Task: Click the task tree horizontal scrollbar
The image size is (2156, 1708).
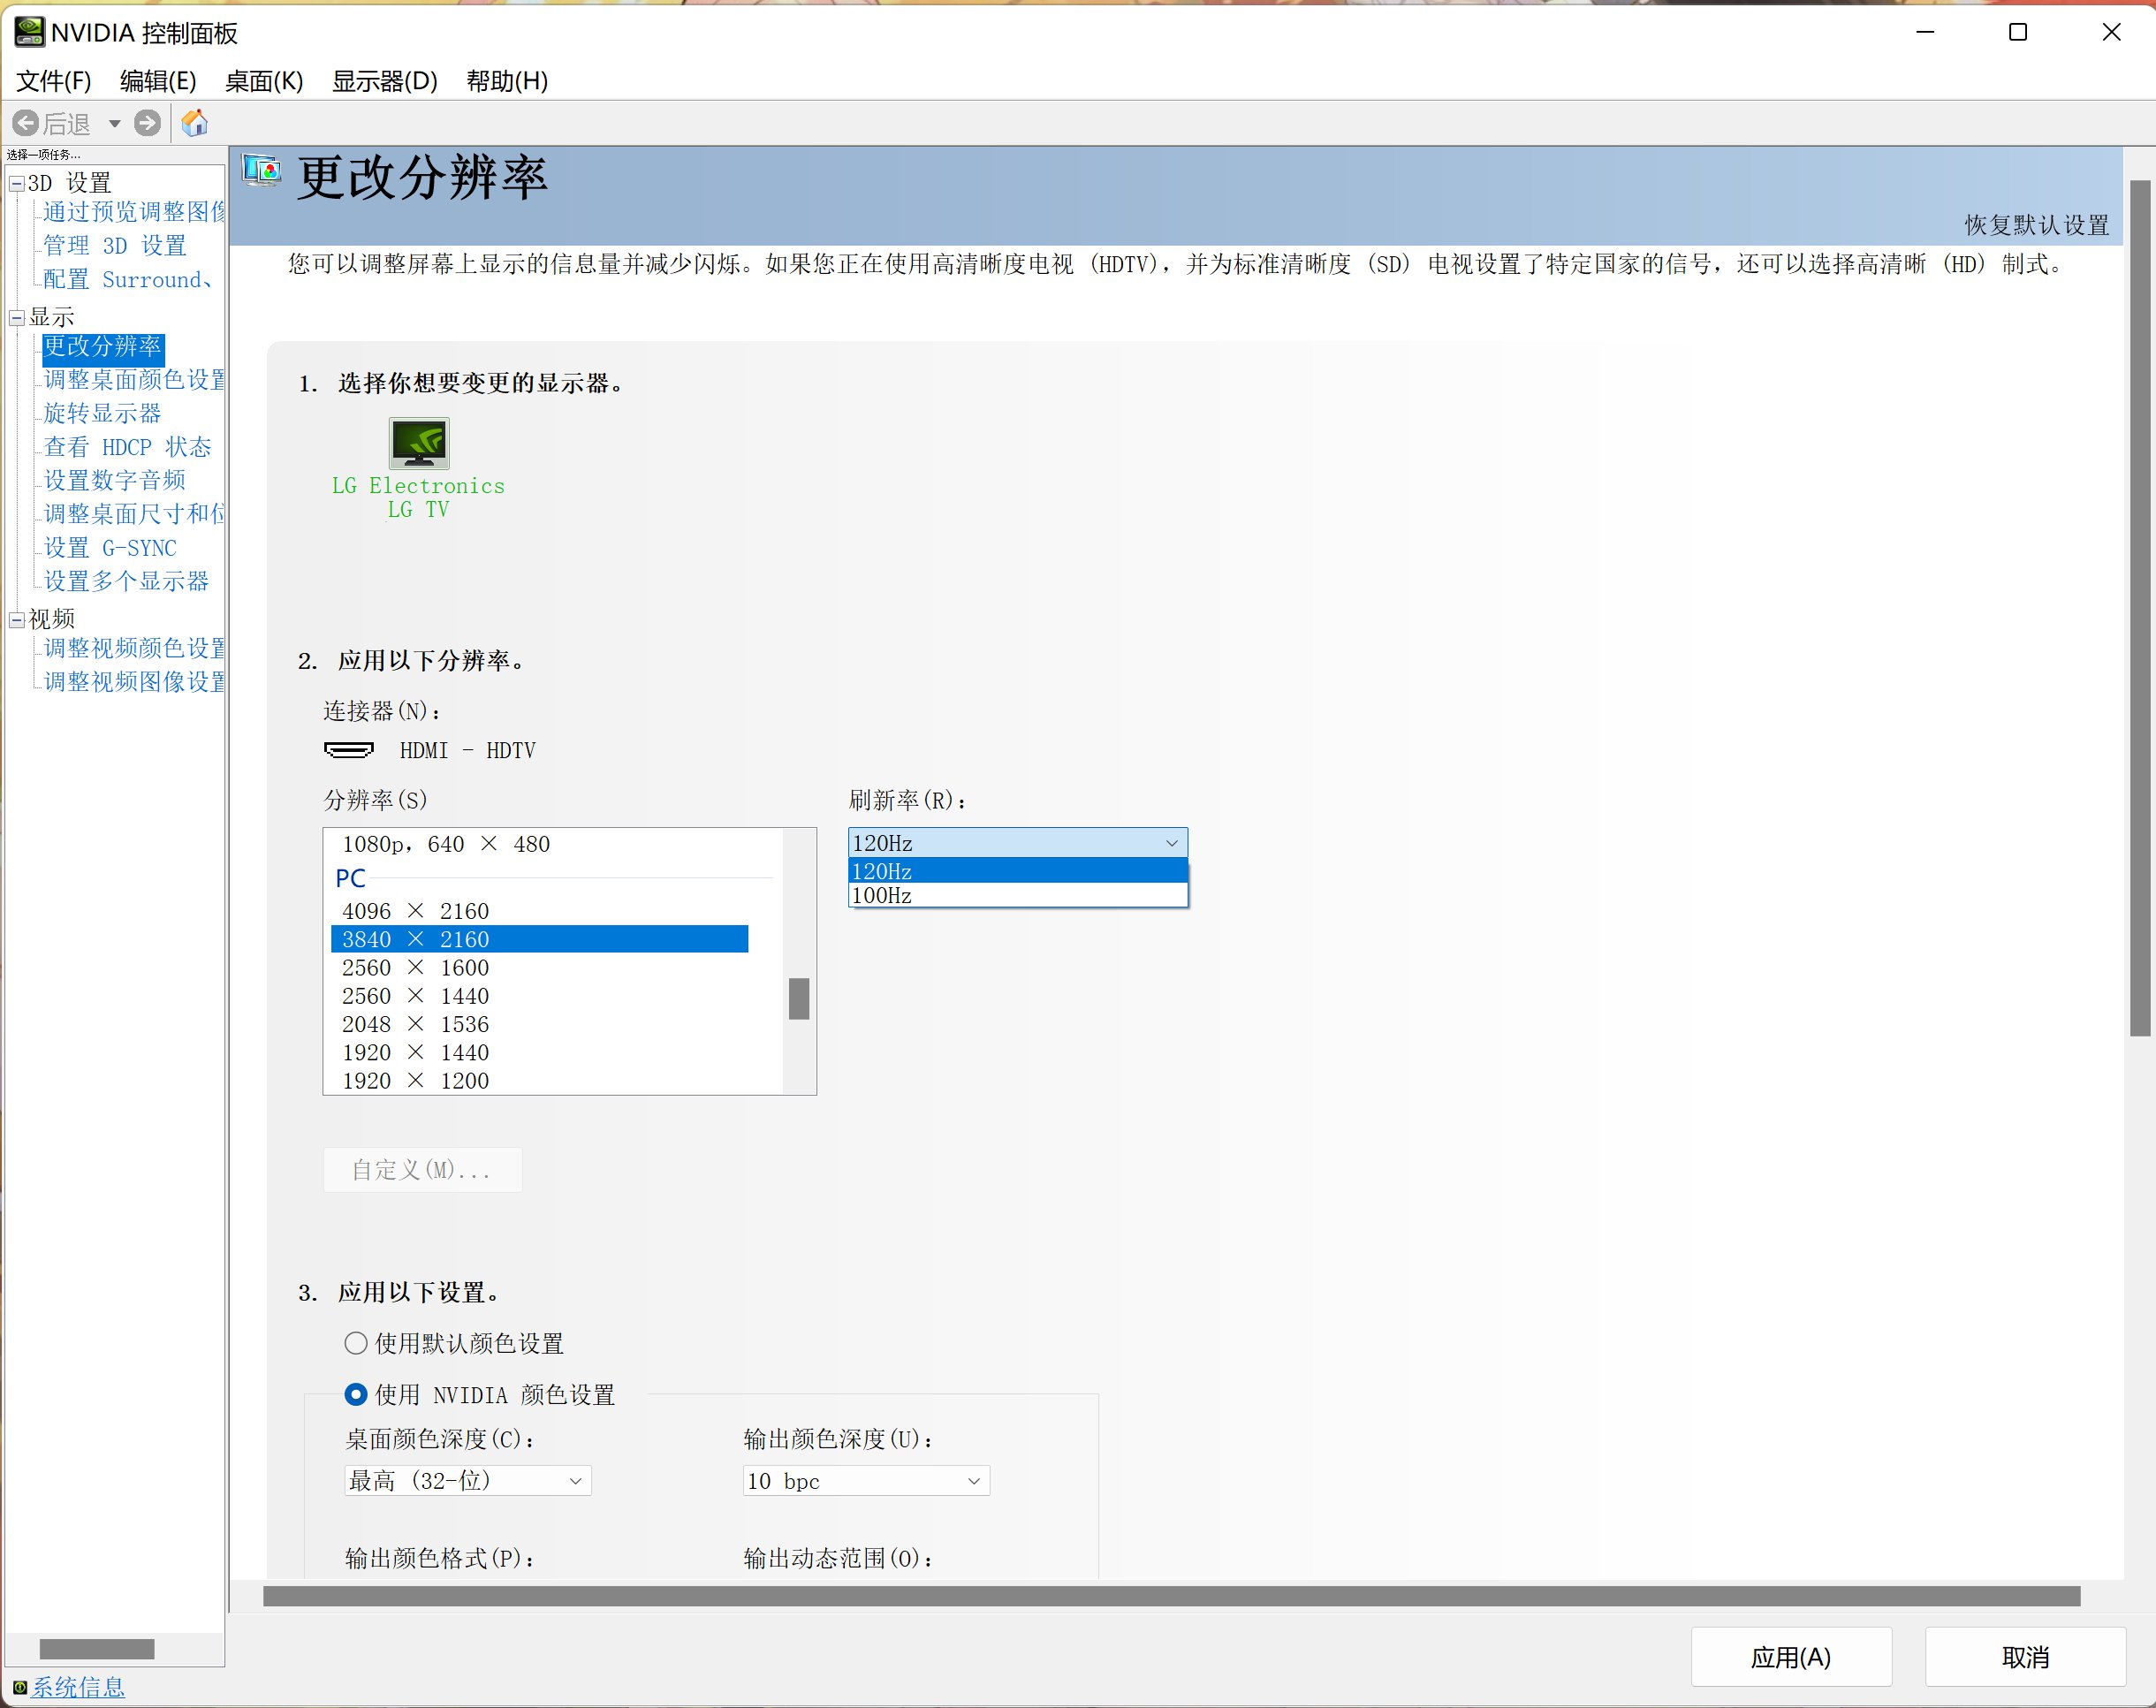Action: click(x=97, y=1648)
